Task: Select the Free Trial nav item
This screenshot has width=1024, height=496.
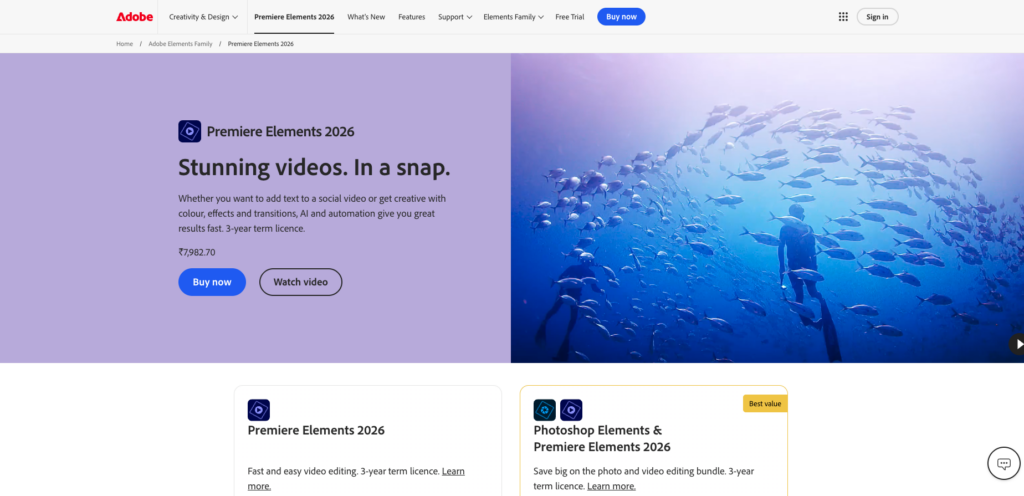Action: click(570, 17)
